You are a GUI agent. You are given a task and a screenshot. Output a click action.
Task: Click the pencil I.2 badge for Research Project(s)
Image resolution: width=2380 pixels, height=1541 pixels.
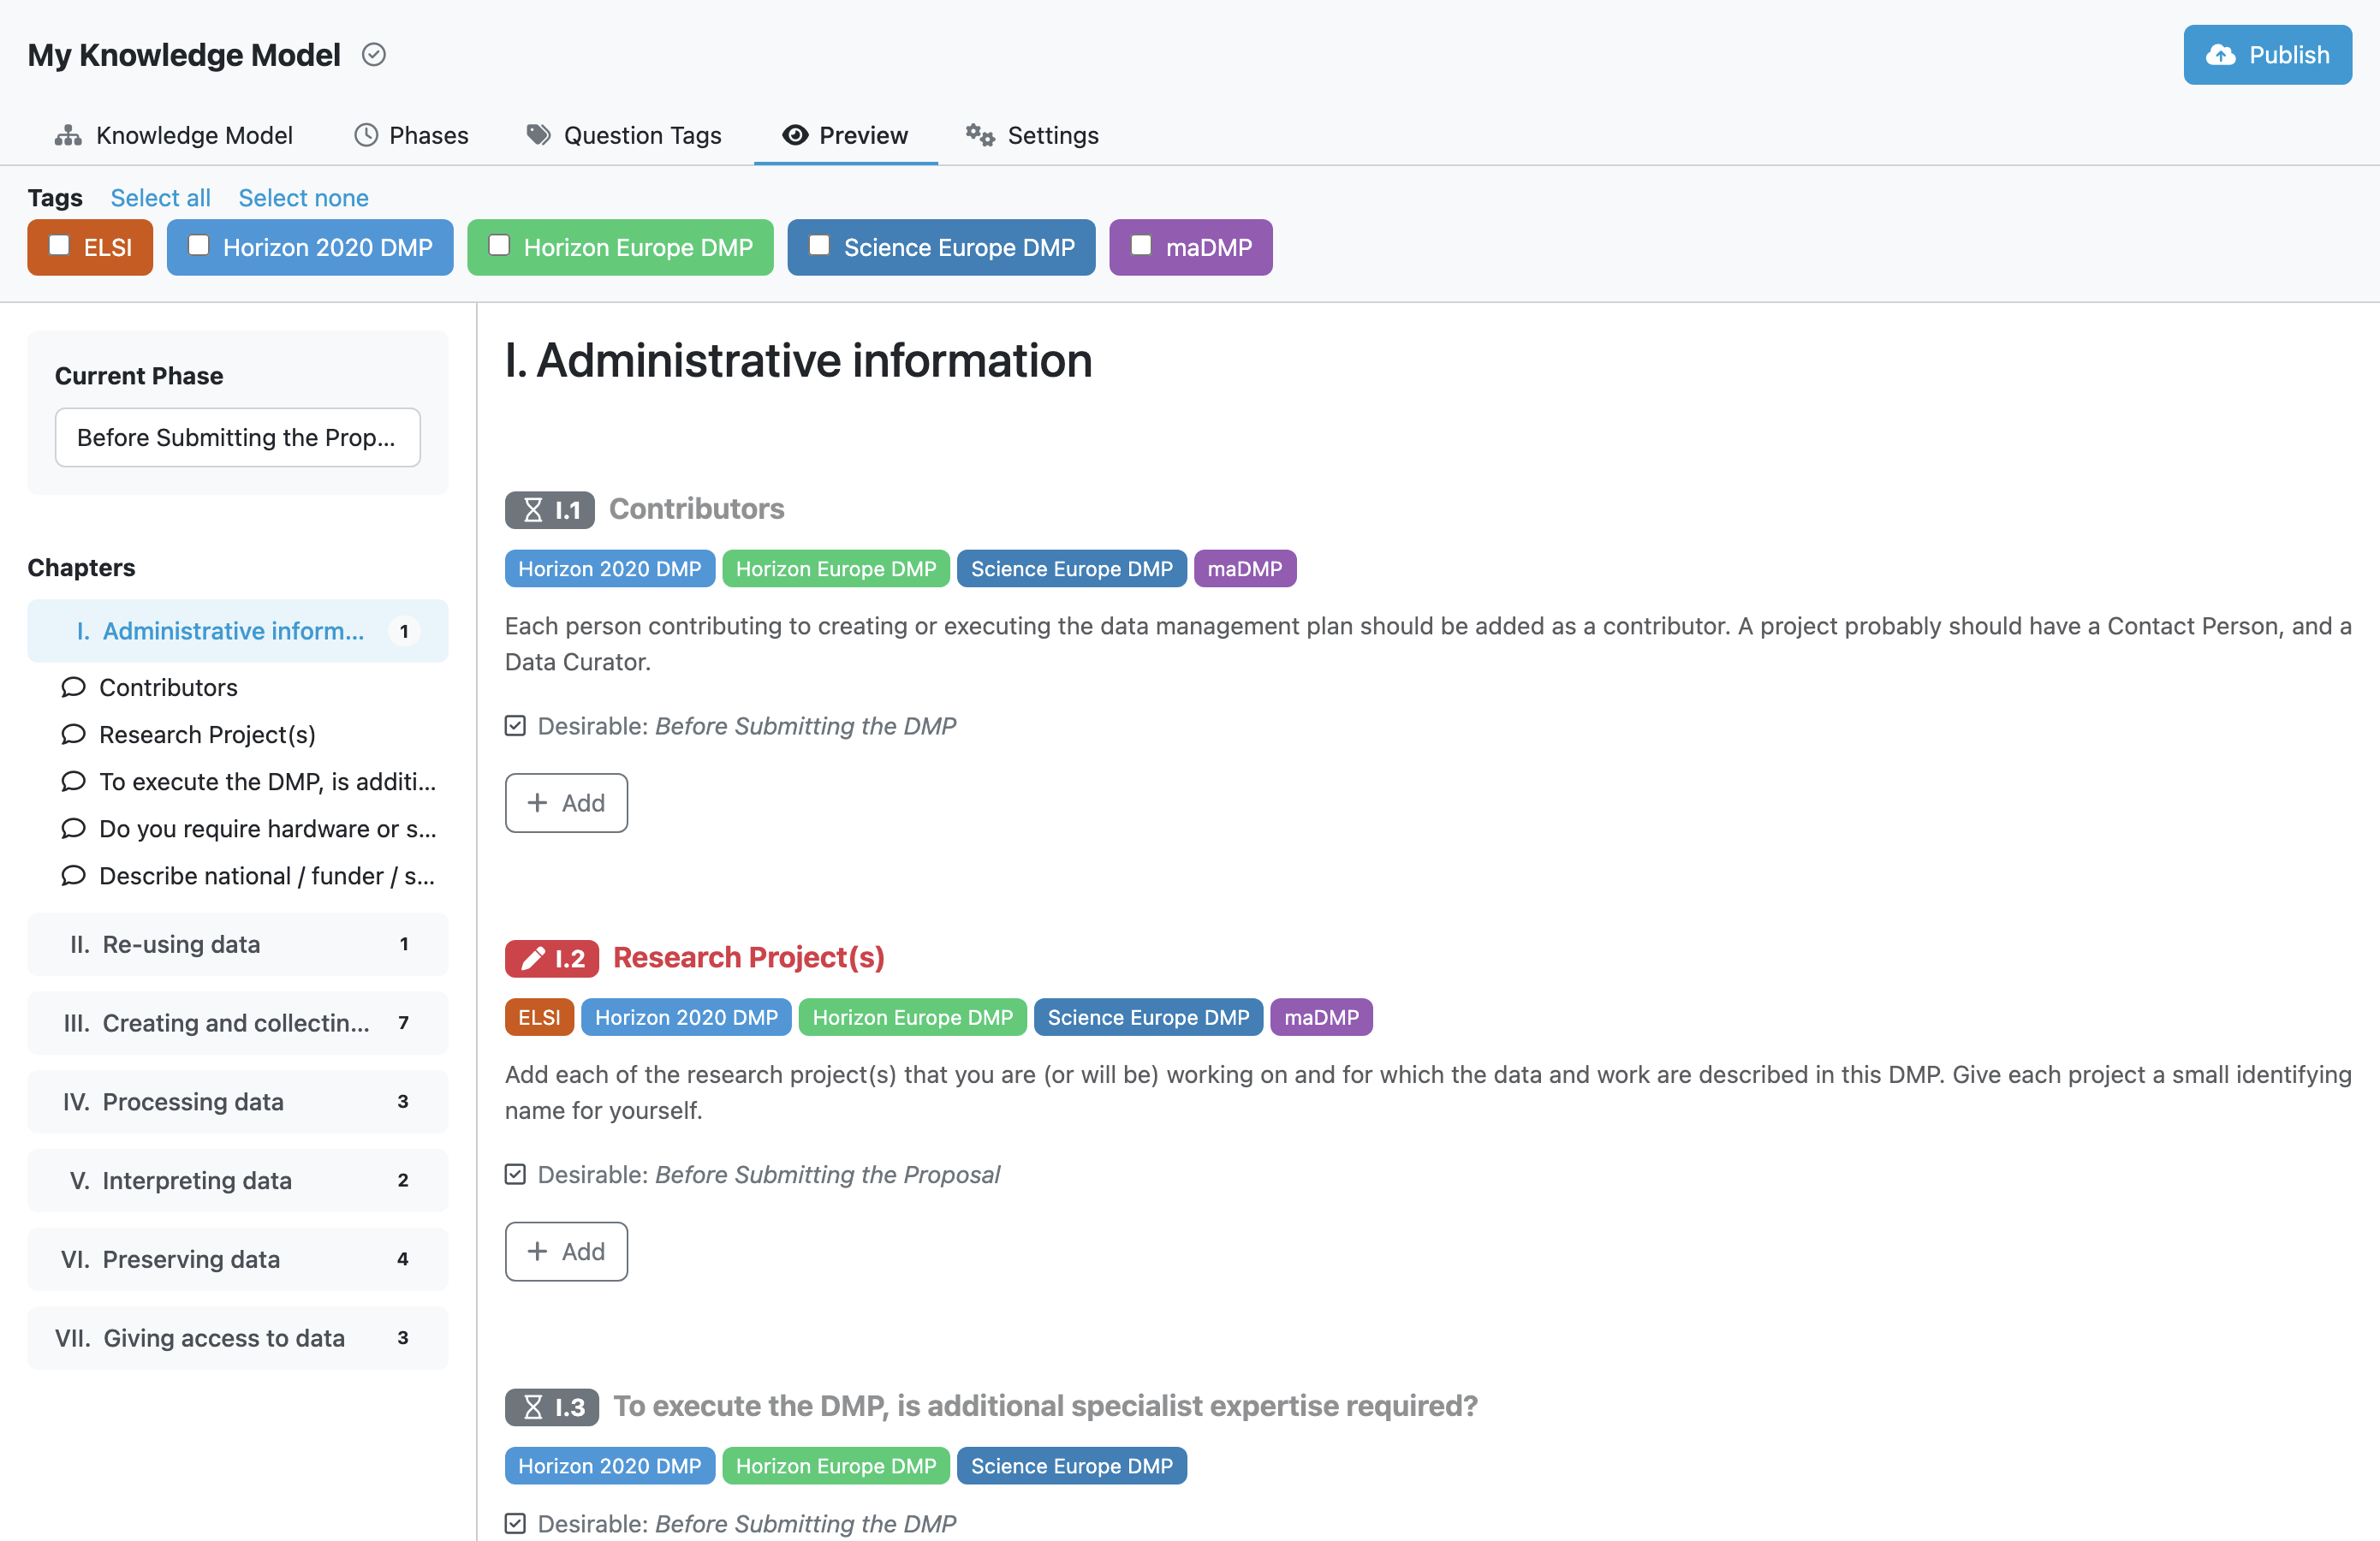click(552, 958)
